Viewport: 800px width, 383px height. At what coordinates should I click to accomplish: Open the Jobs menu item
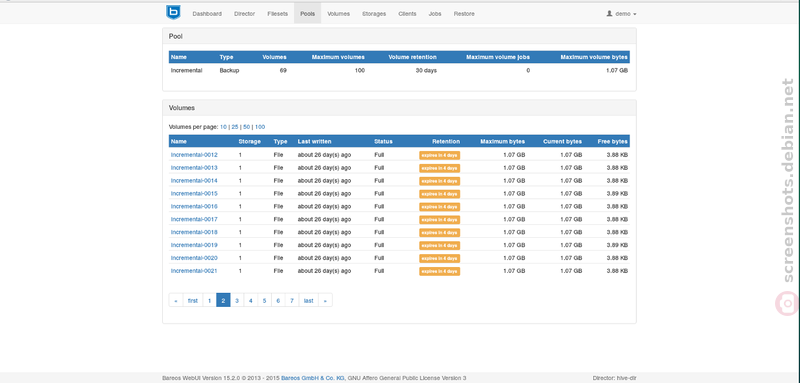pos(435,14)
